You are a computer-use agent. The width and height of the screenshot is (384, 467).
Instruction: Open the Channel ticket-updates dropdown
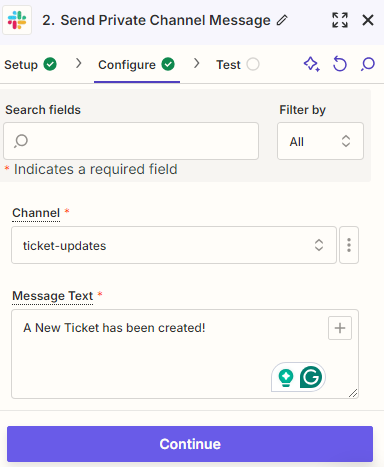(174, 245)
